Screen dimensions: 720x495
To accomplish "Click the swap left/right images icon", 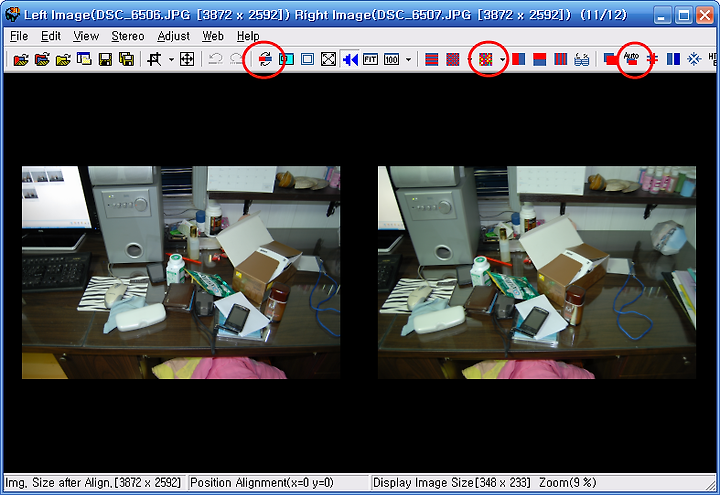I will click(265, 59).
